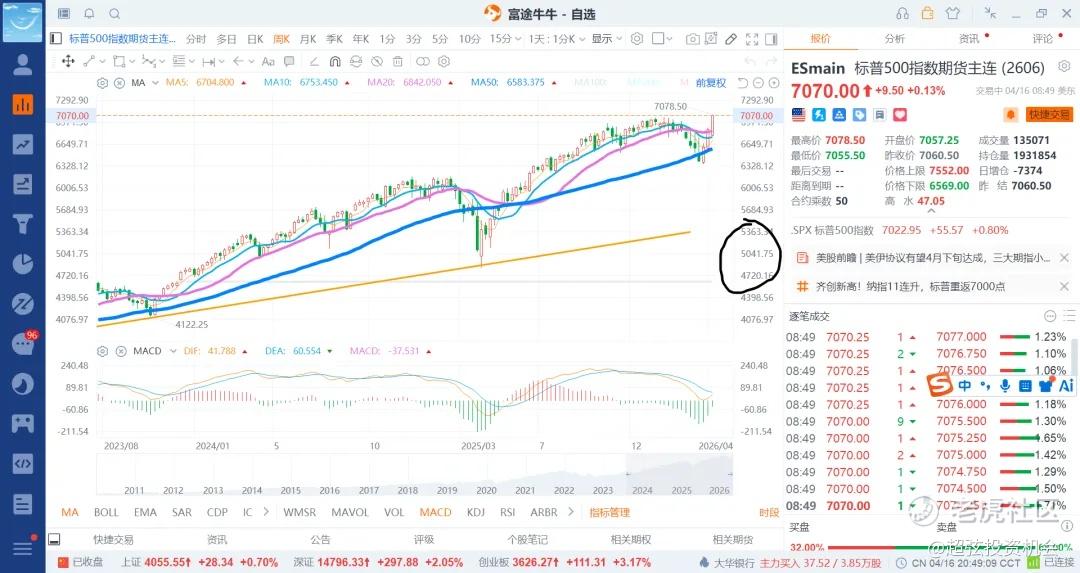
Task: Open the orange quotes chart sidebar icon
Action: click(23, 104)
